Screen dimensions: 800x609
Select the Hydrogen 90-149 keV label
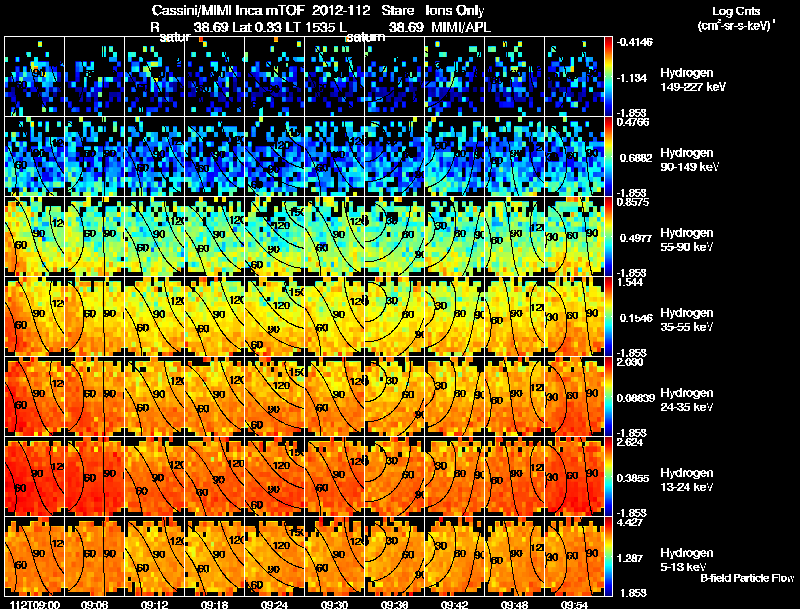coord(688,160)
